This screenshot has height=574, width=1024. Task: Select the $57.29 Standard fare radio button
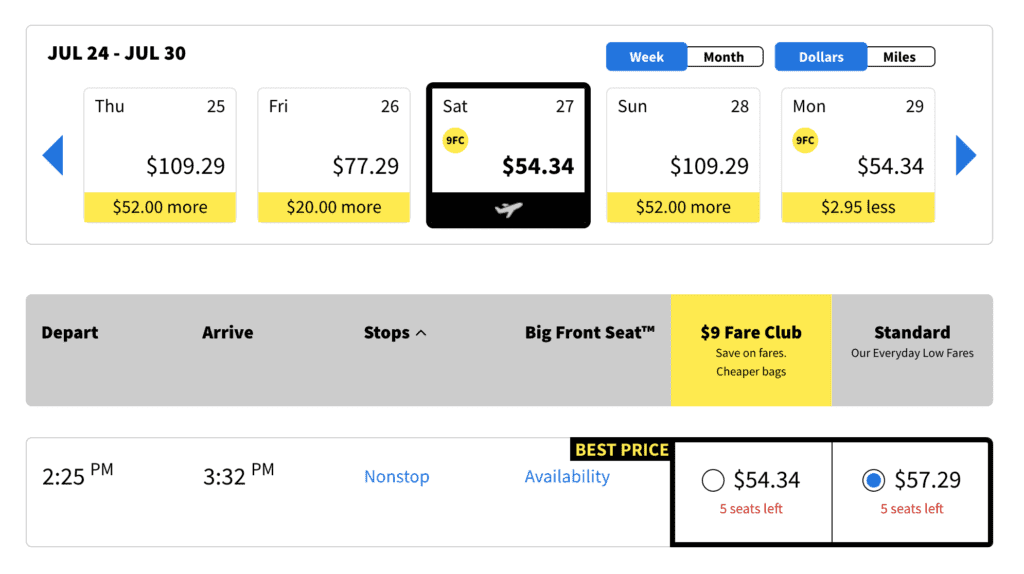[x=873, y=481]
